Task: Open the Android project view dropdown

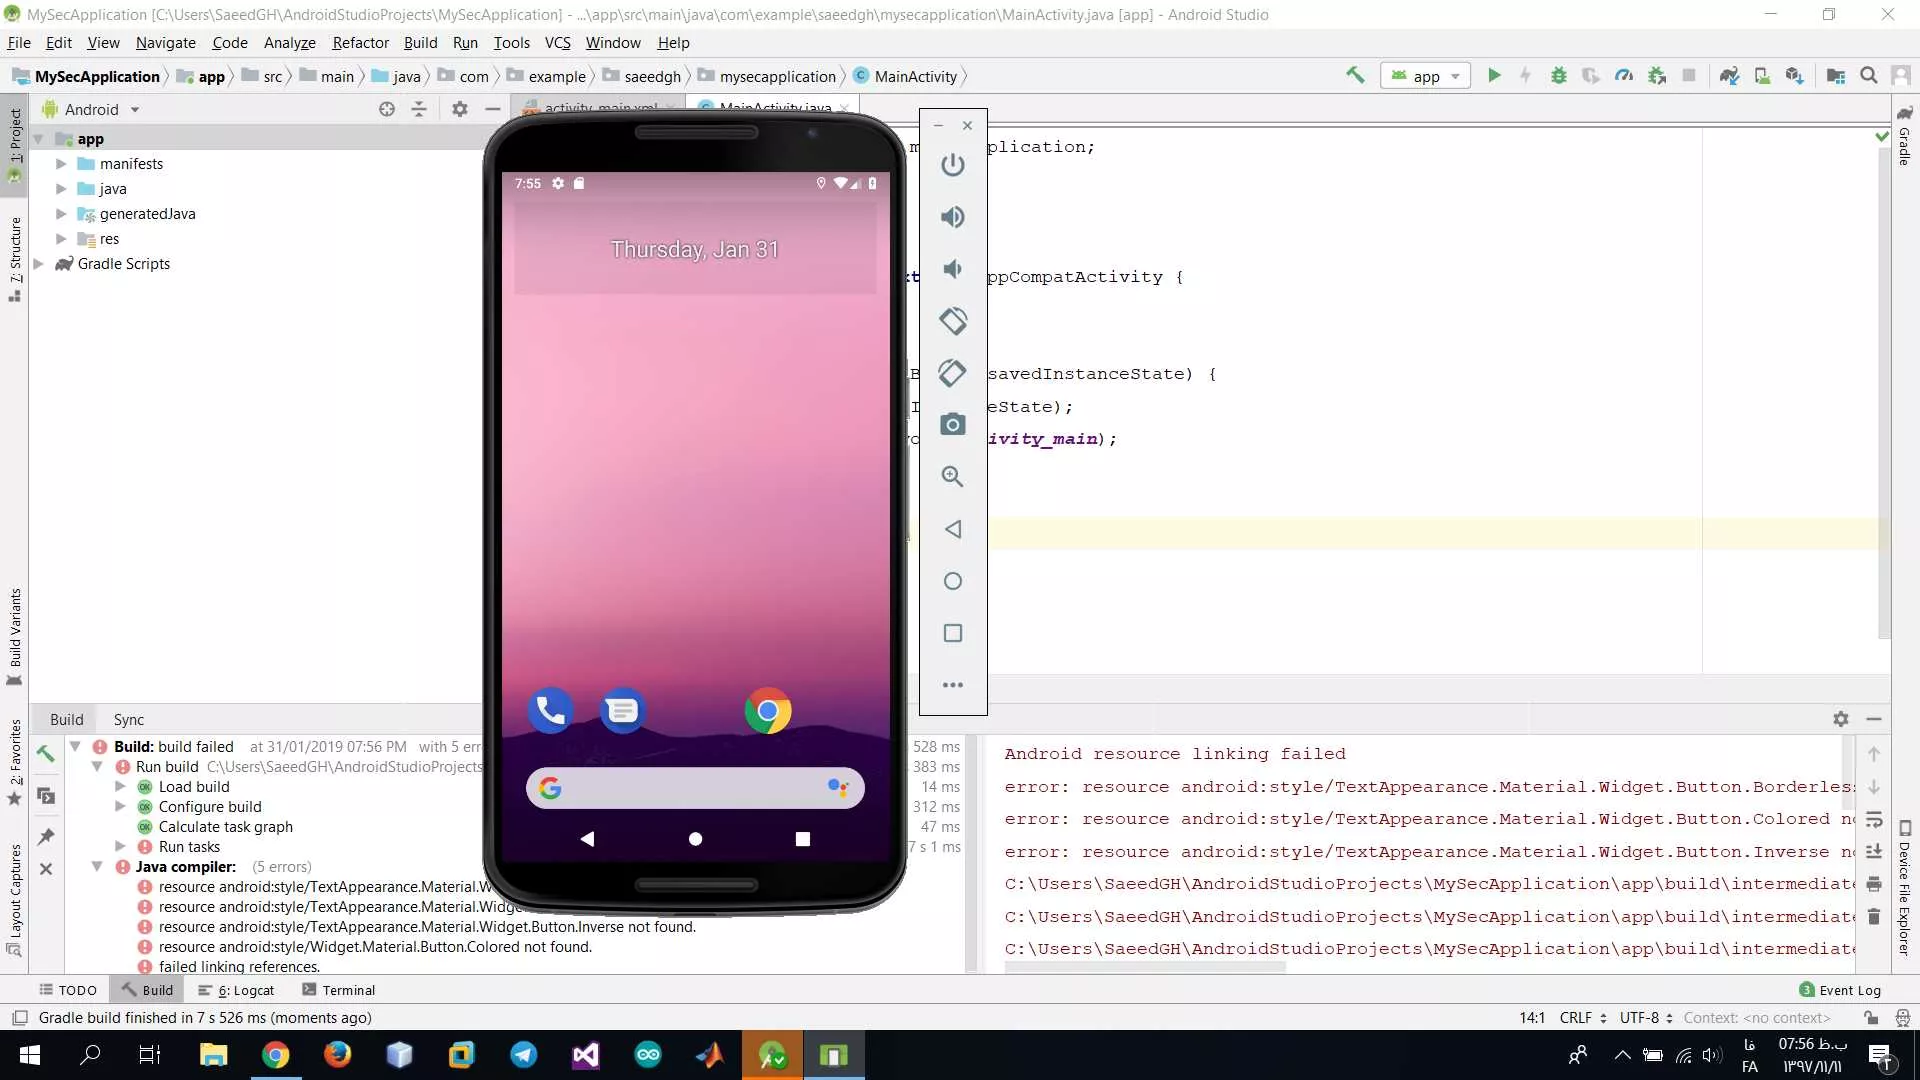Action: click(91, 109)
